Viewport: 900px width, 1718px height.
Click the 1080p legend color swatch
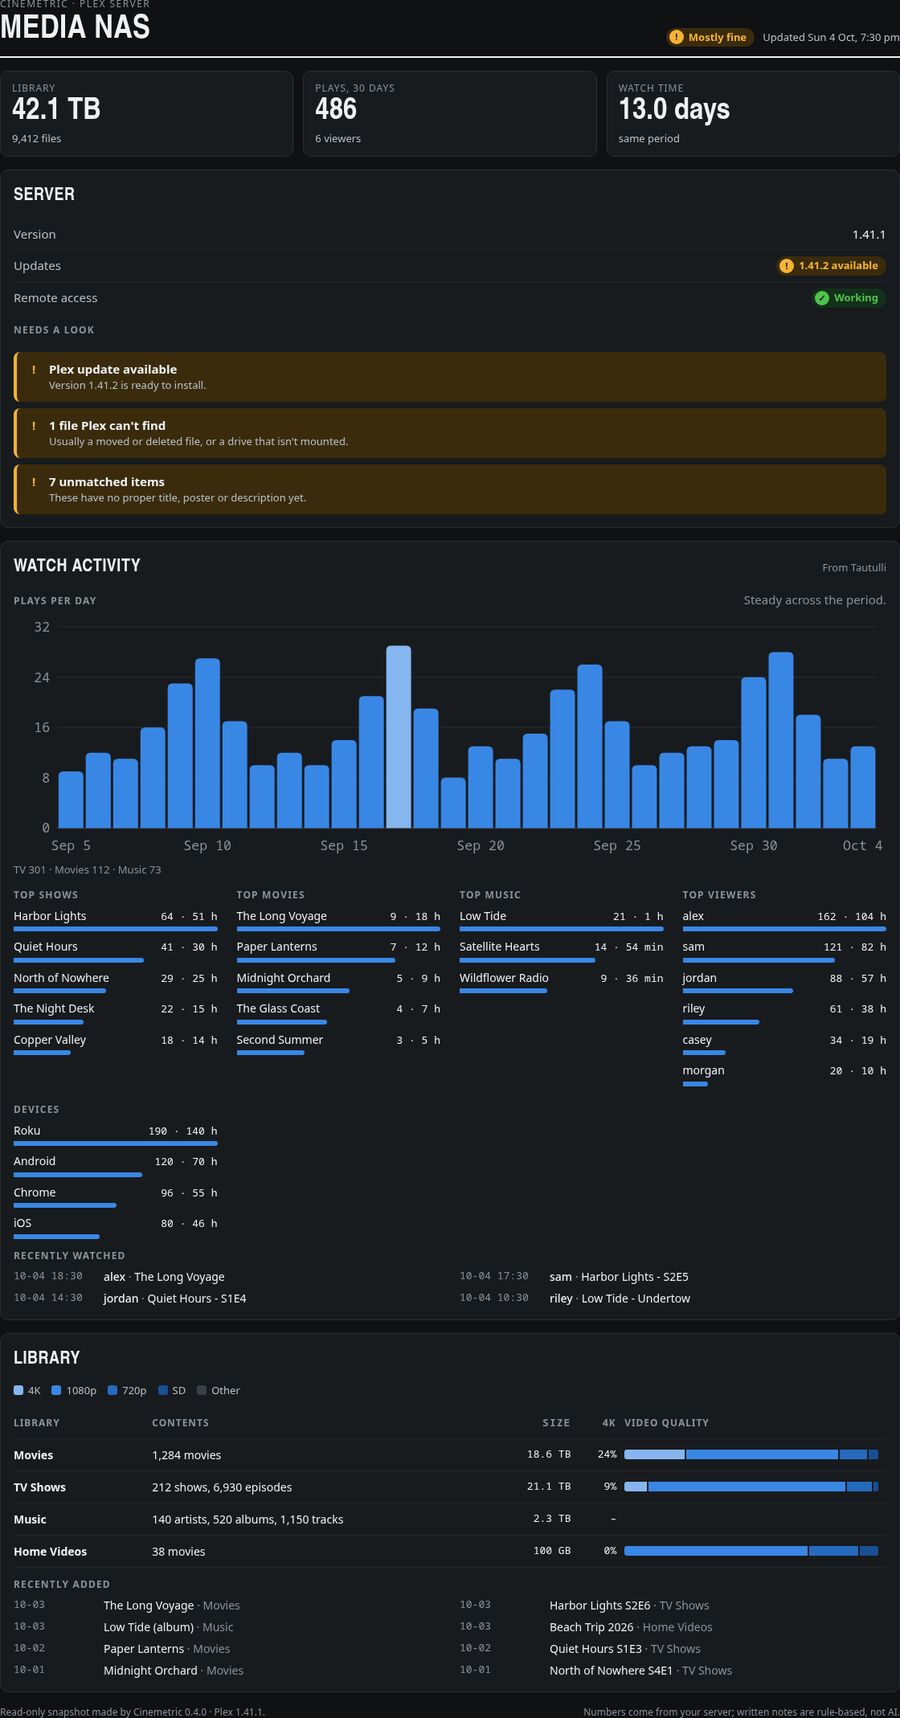[57, 1390]
